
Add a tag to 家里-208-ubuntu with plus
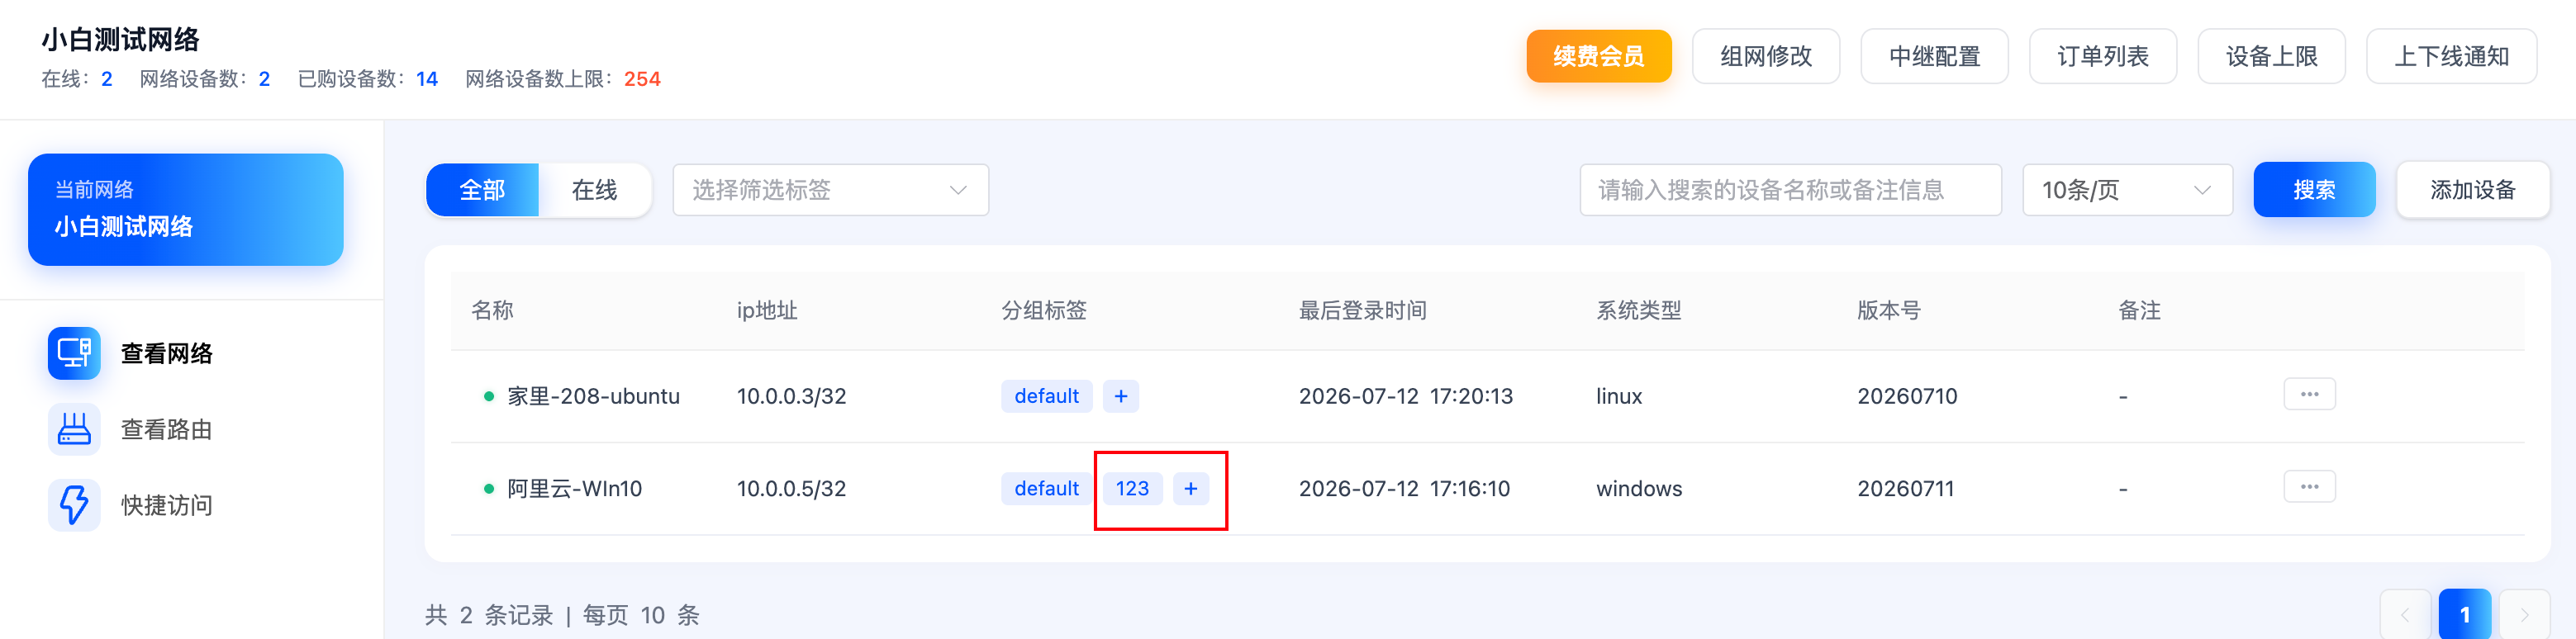[x=1120, y=396]
